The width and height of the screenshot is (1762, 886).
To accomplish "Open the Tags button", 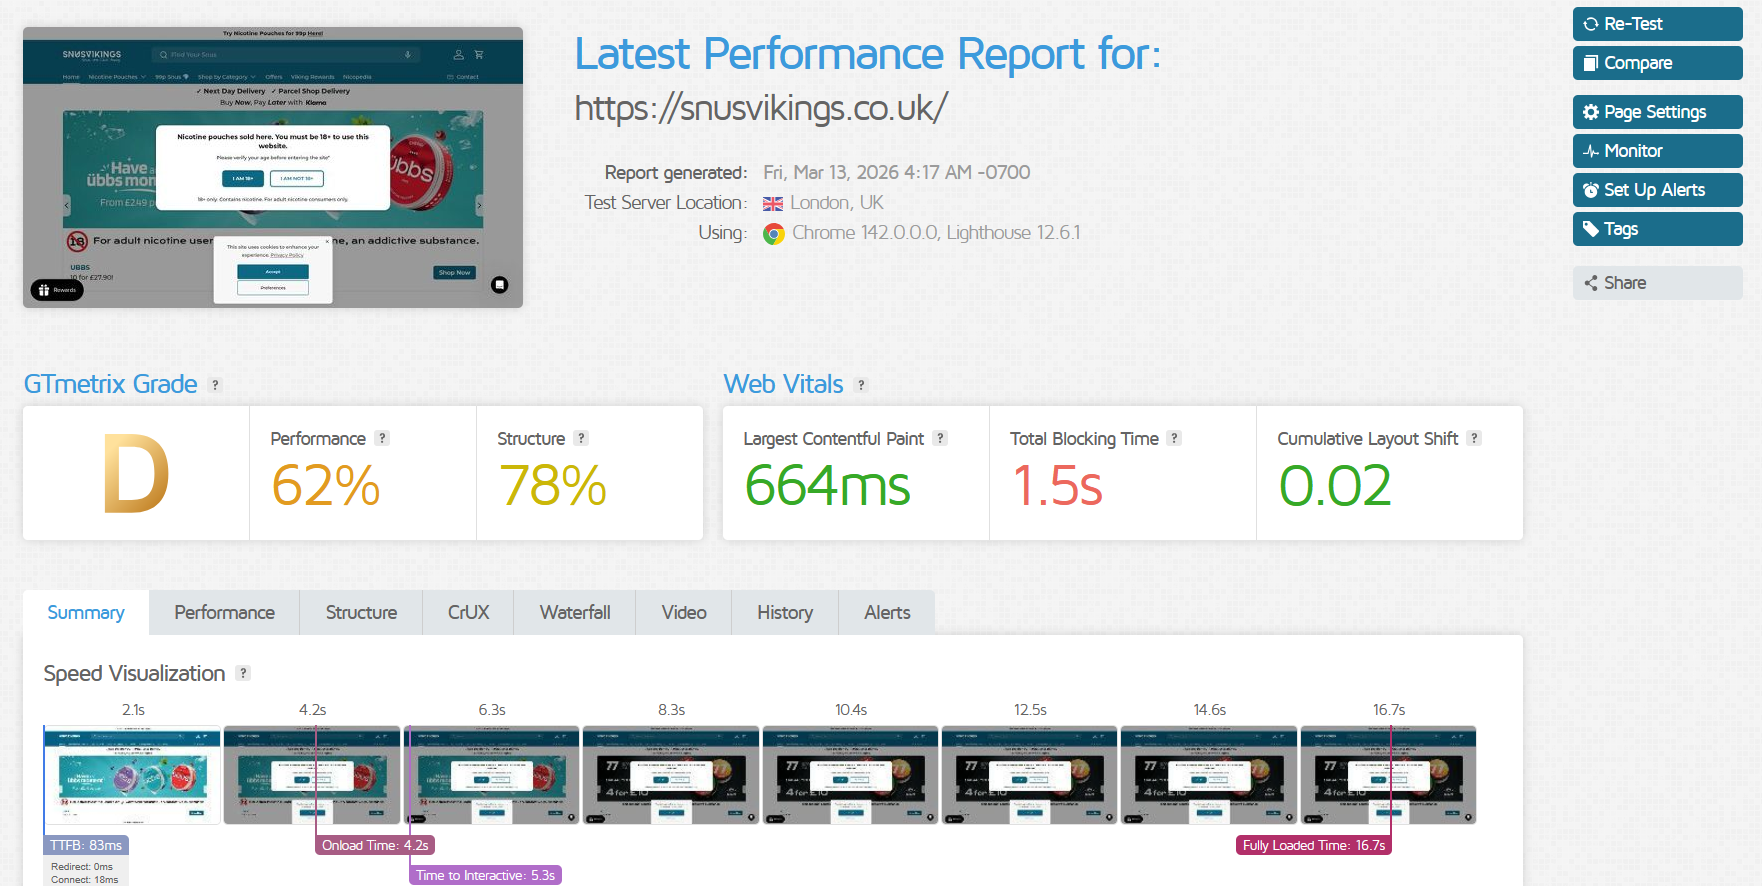I will pyautogui.click(x=1657, y=229).
